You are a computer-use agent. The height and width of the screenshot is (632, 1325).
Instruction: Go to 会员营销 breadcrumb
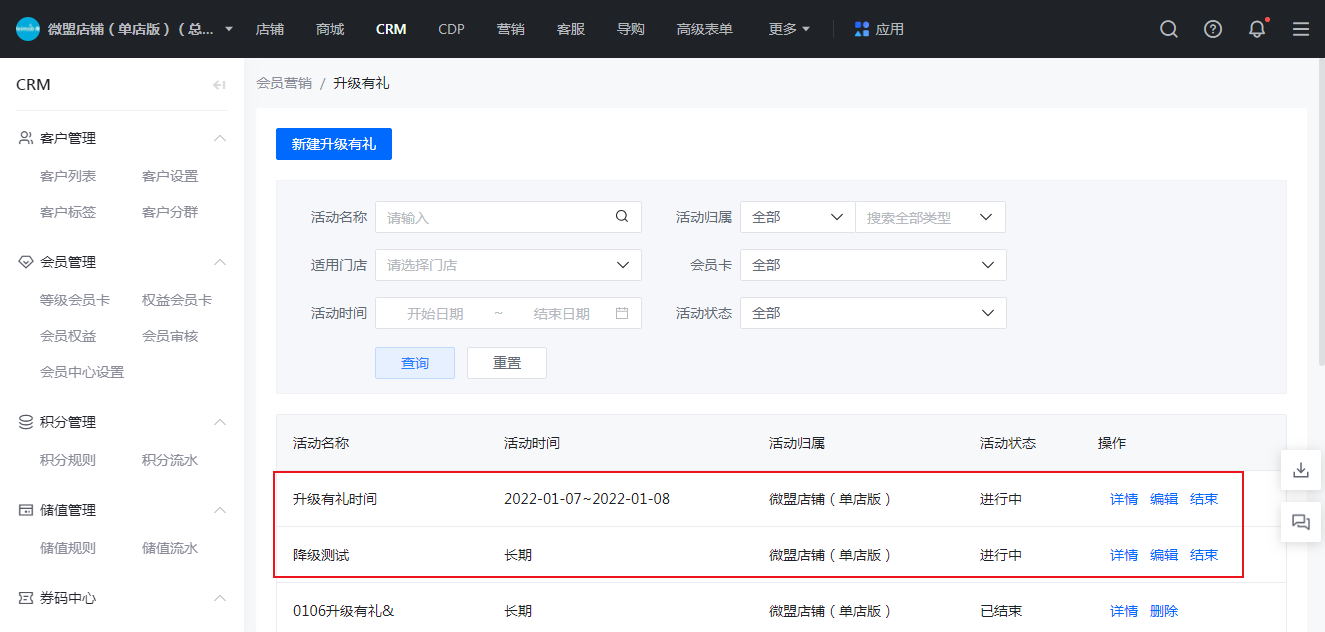coord(284,83)
